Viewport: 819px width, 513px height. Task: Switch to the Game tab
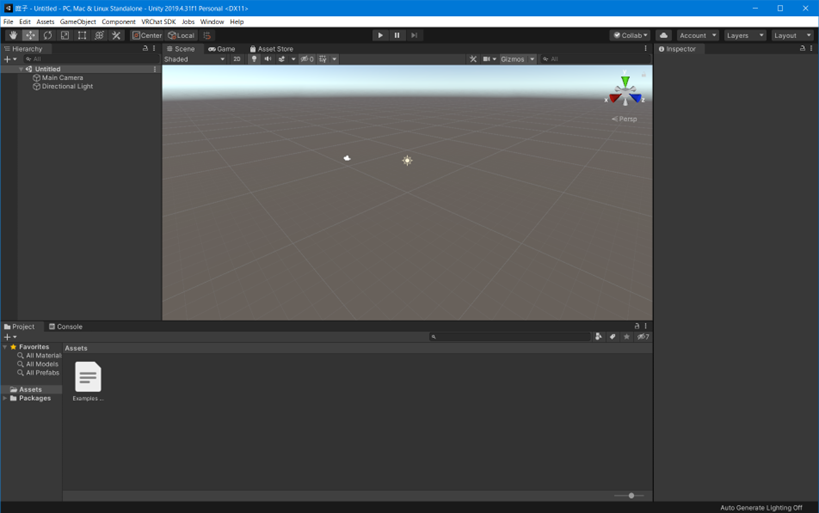[x=222, y=48]
